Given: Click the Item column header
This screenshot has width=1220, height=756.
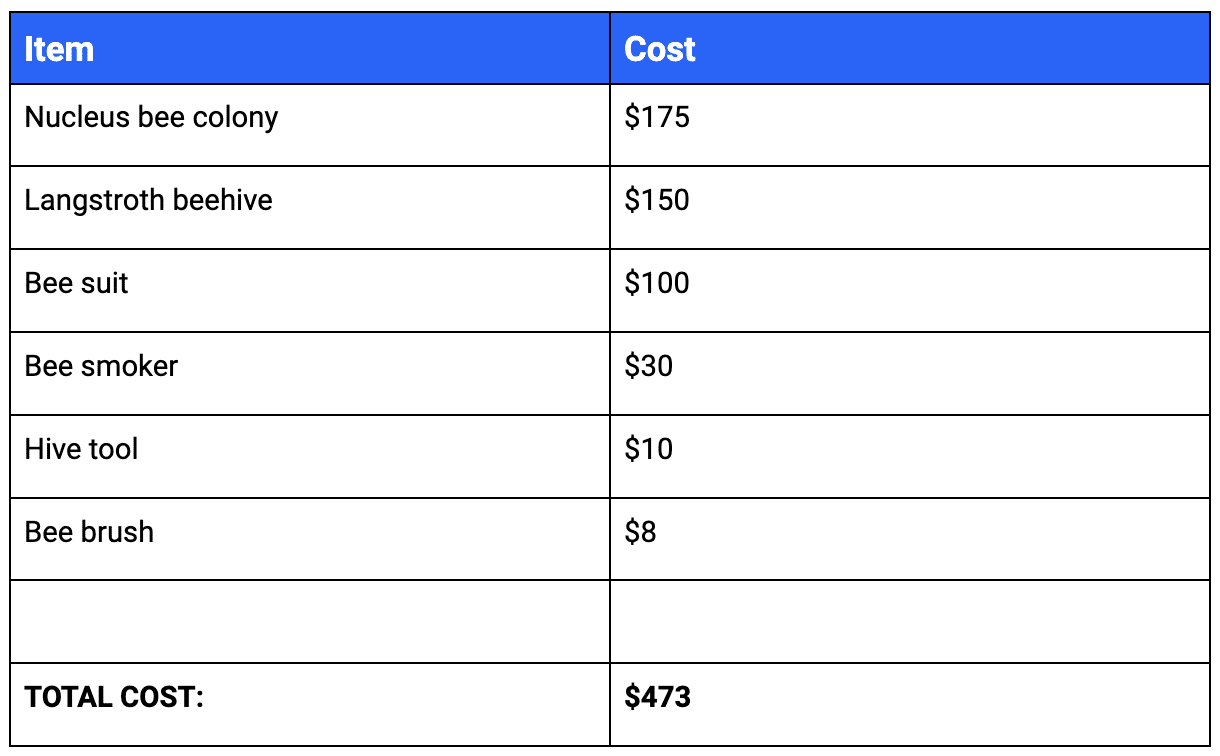Looking at the screenshot, I should [x=310, y=48].
